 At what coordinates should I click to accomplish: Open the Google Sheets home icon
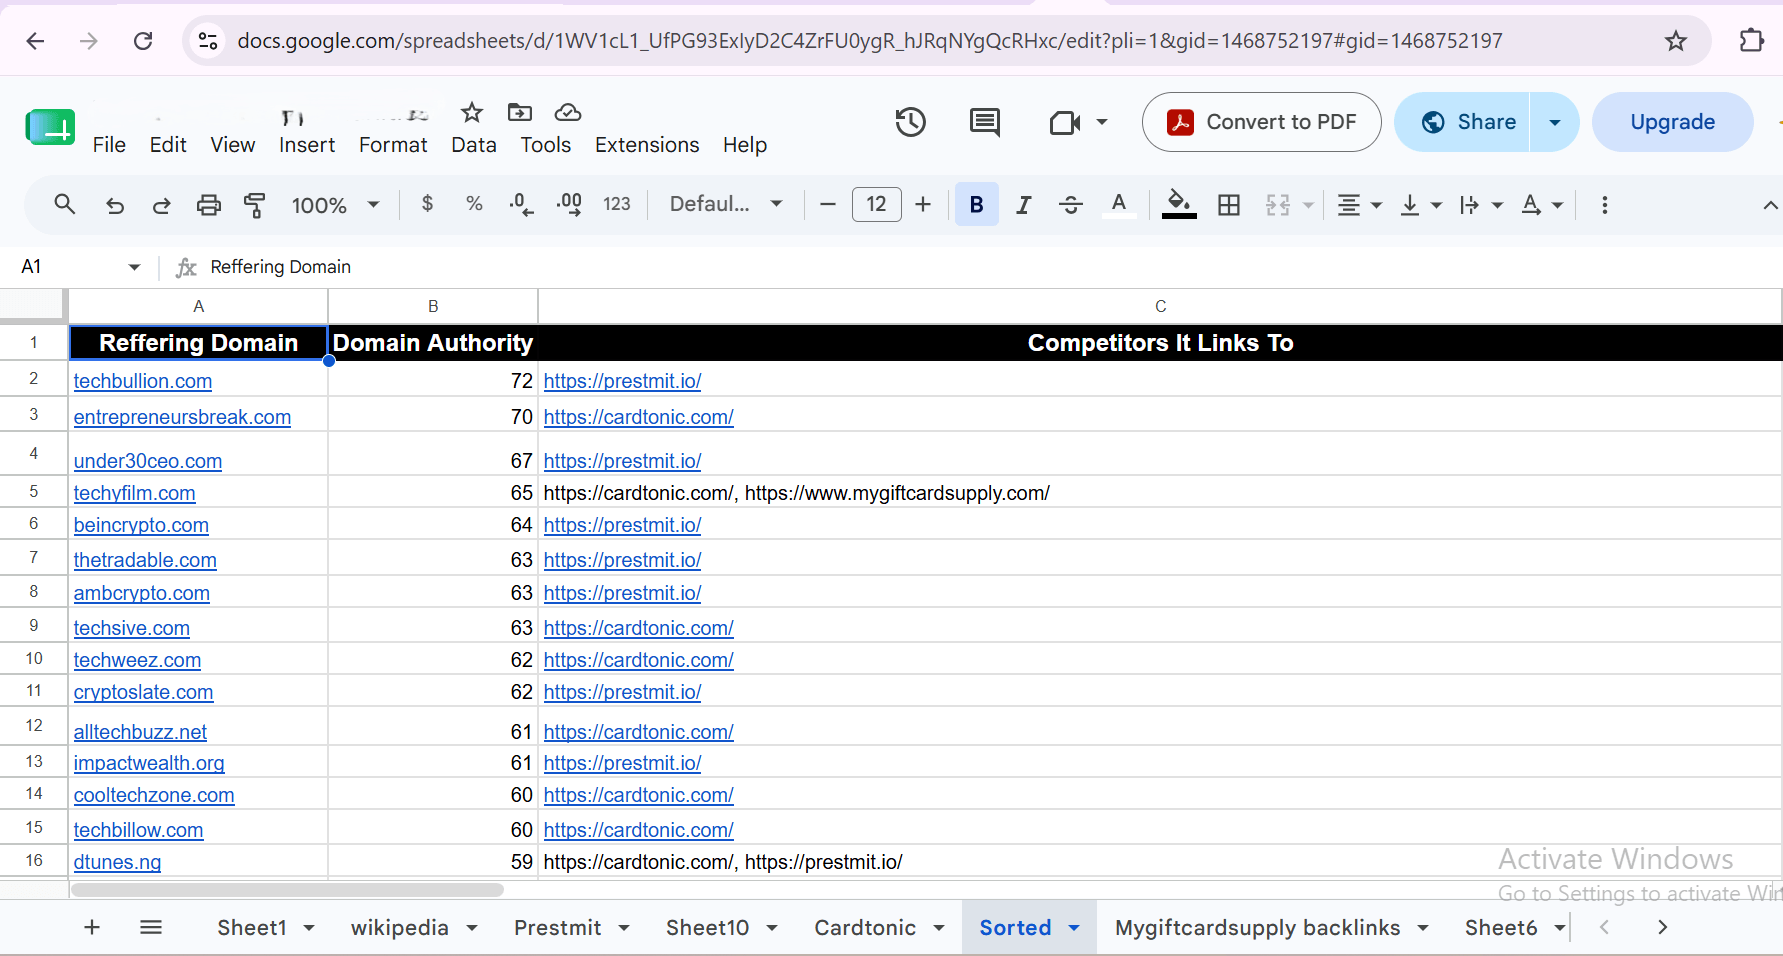pos(50,127)
